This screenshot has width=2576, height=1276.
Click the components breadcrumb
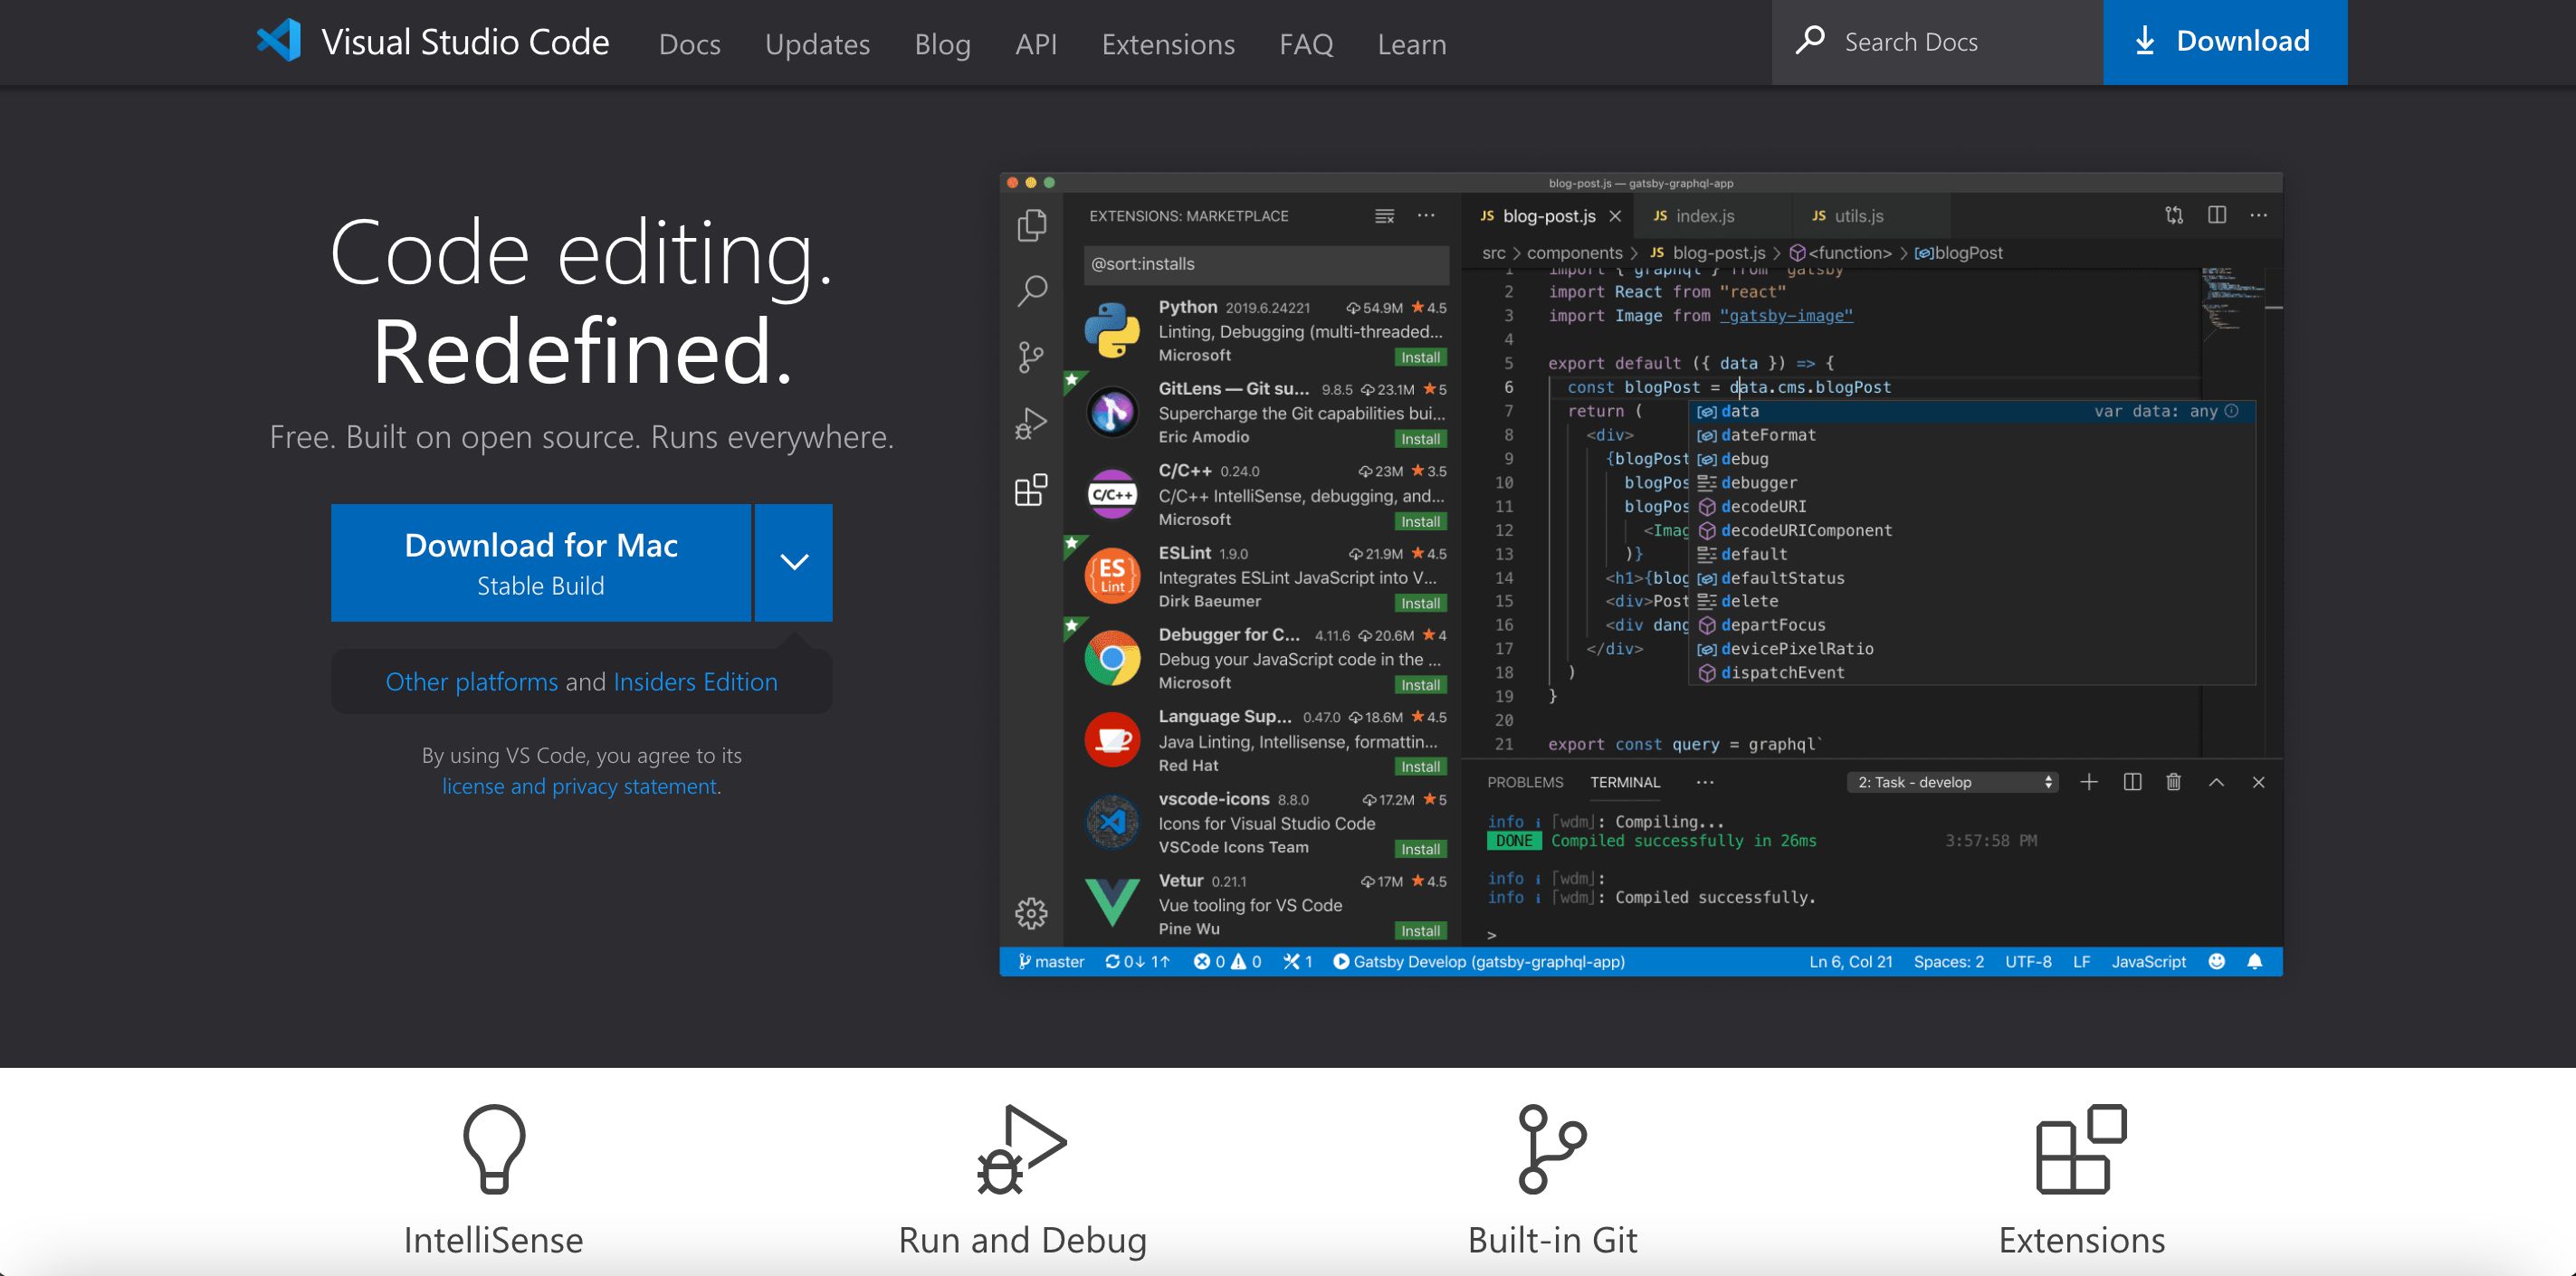[1574, 253]
